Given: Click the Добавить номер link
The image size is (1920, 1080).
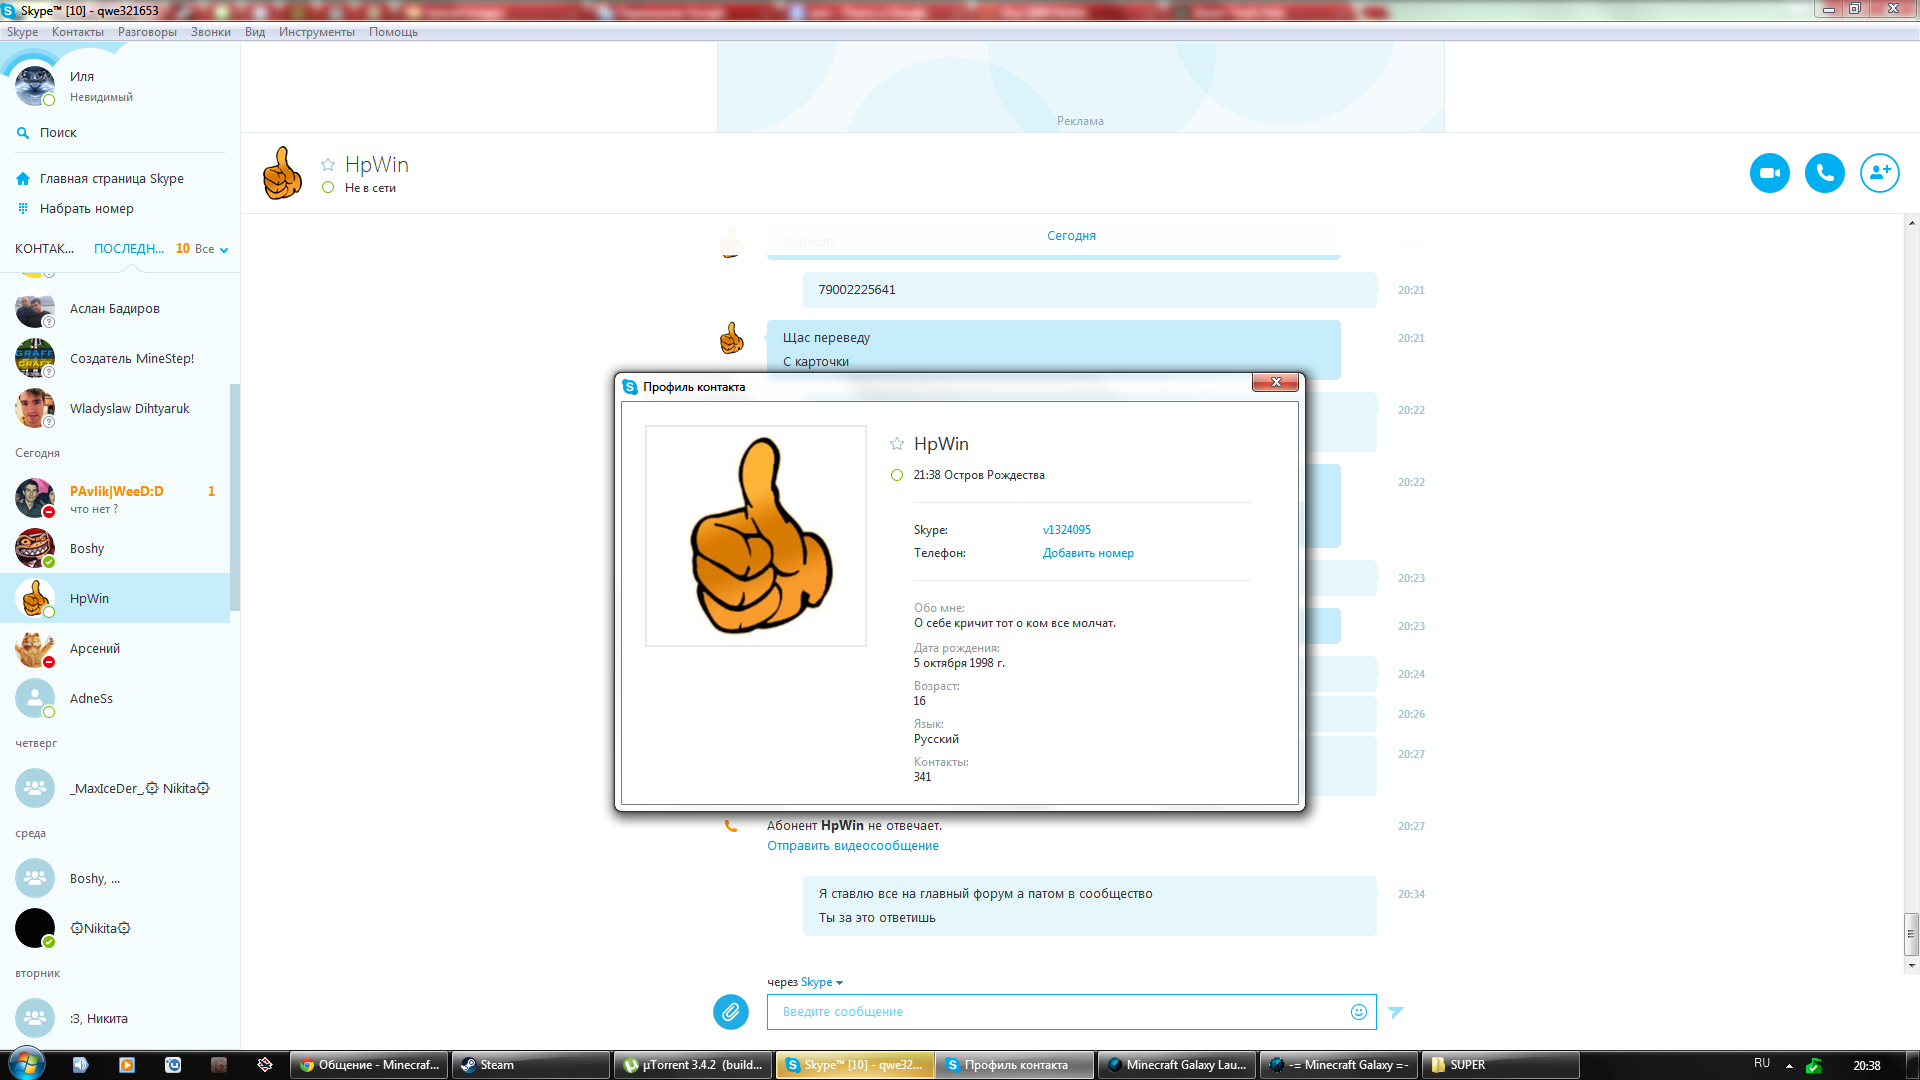Looking at the screenshot, I should pos(1088,553).
